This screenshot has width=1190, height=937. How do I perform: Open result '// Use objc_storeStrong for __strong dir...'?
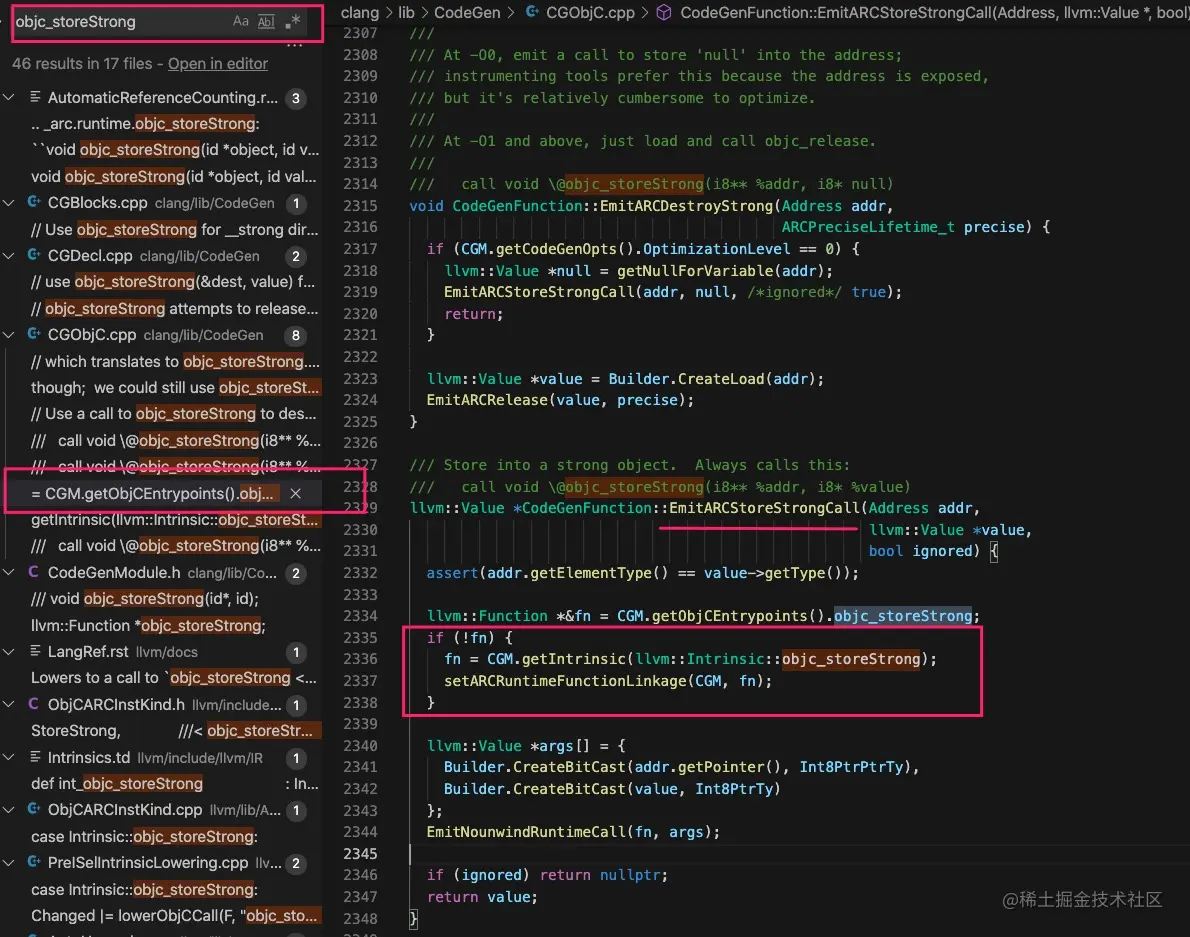pyautogui.click(x=175, y=229)
